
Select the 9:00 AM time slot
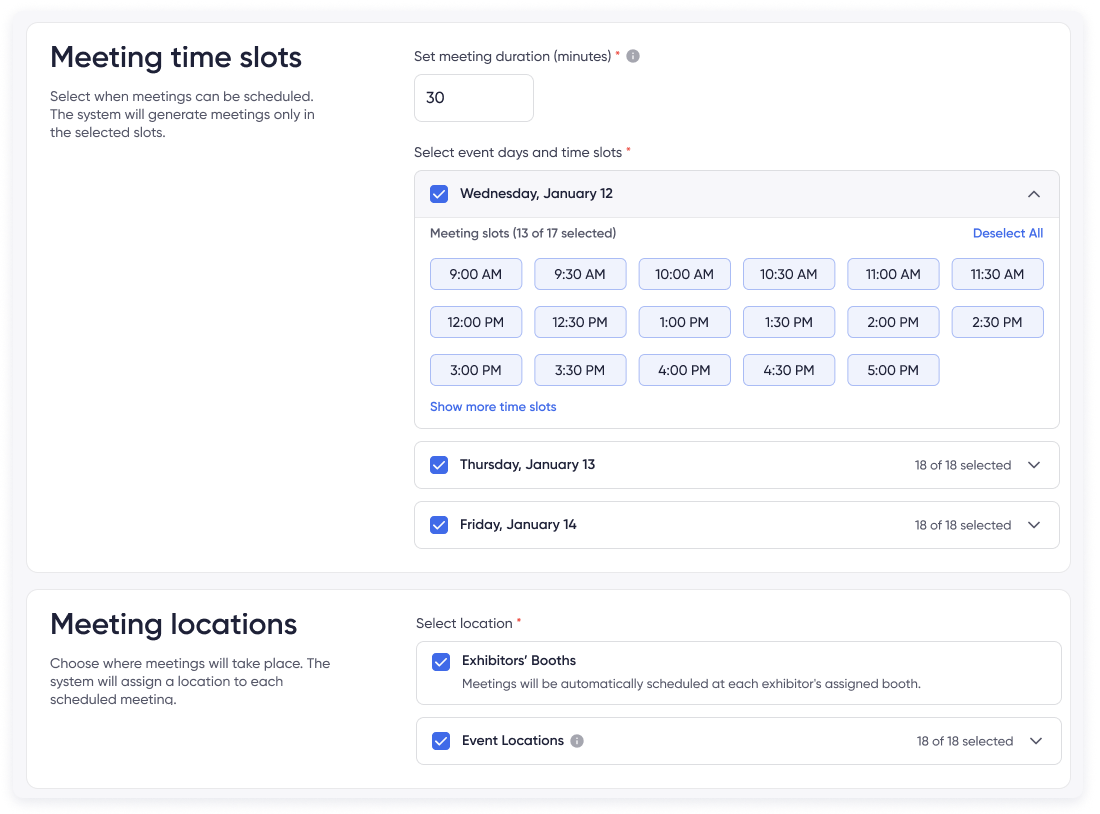476,274
